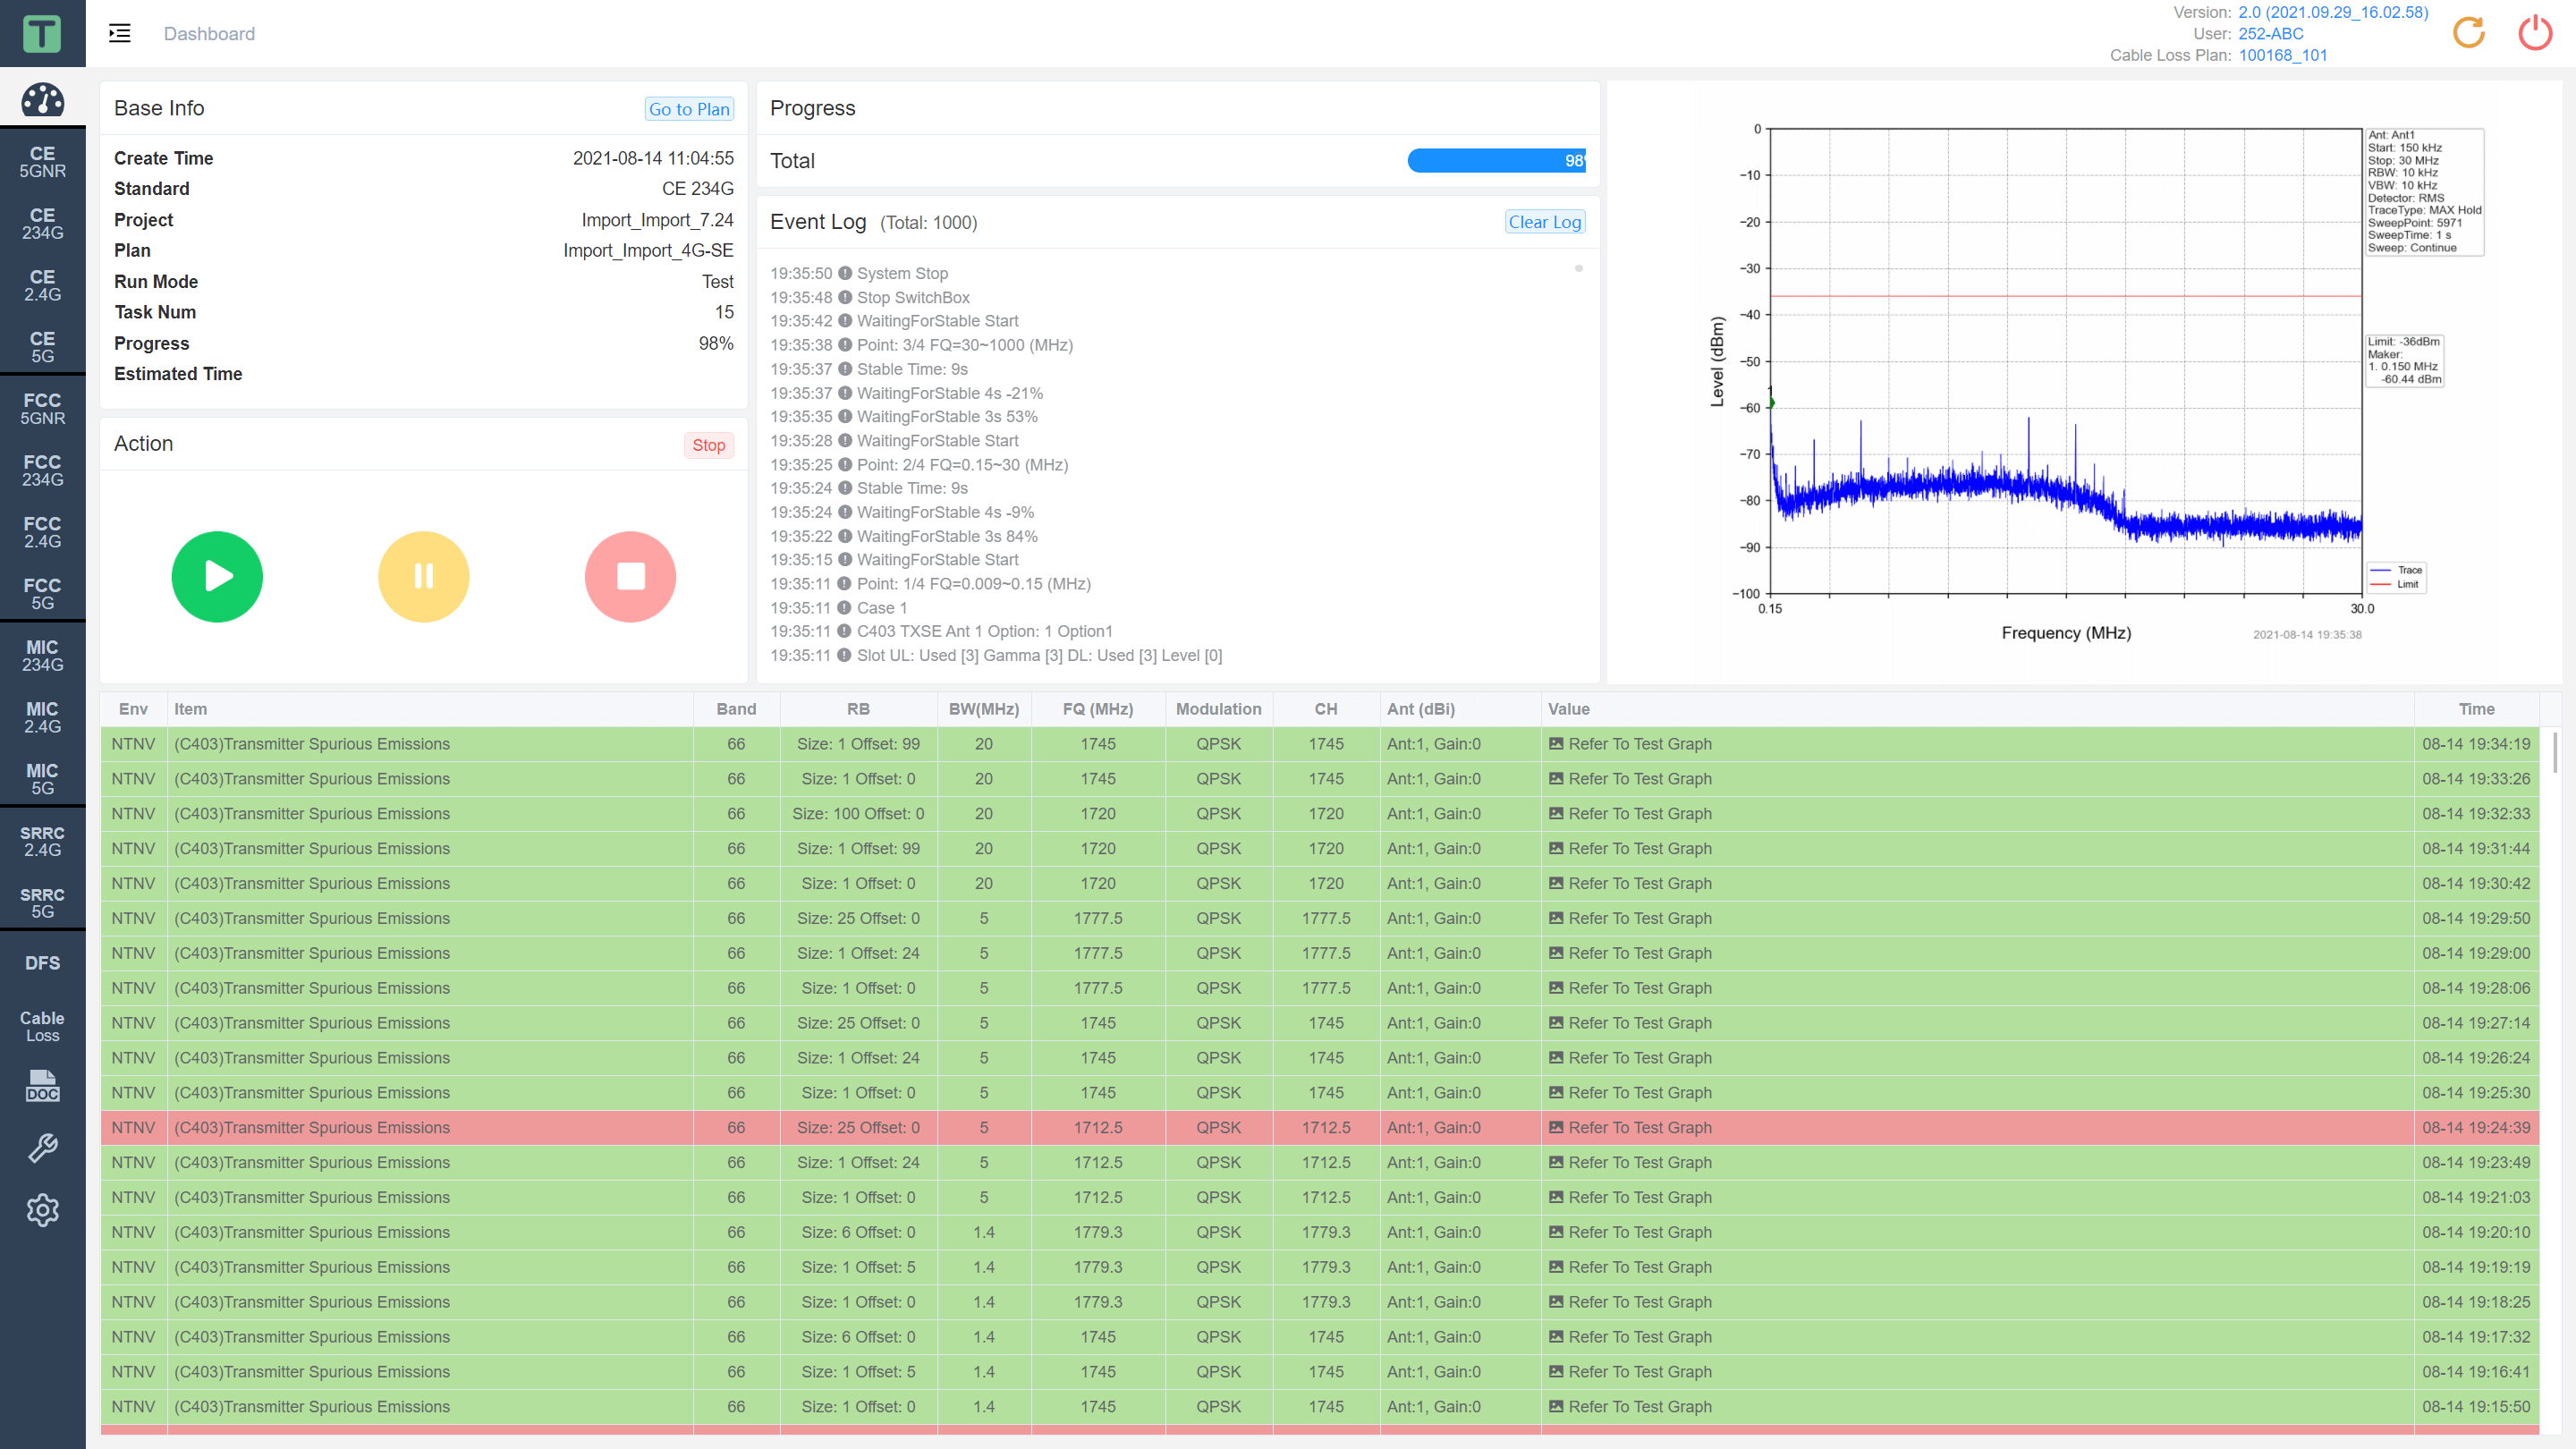
Task: Open SRRC 5G sidebar section
Action: tap(42, 903)
